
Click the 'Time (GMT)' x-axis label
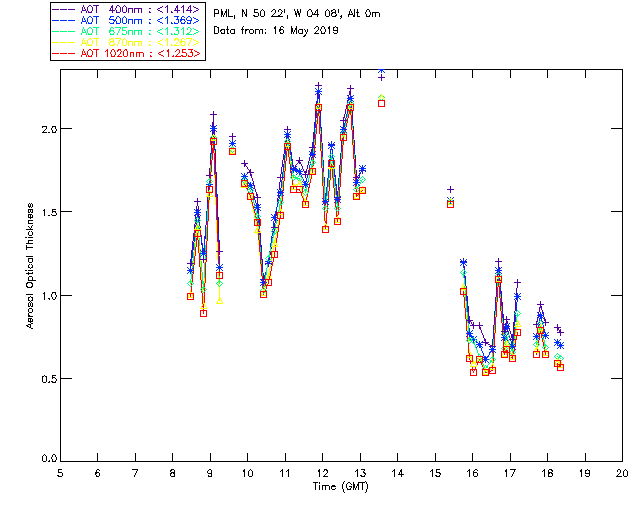point(340,486)
